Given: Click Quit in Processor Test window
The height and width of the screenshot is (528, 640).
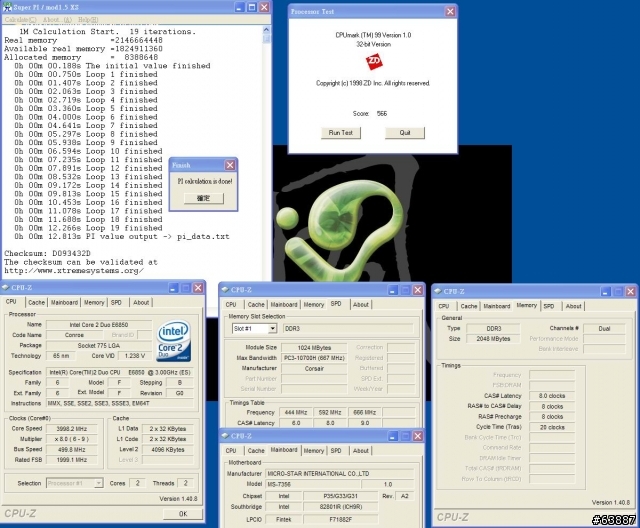Looking at the screenshot, I should 404,133.
